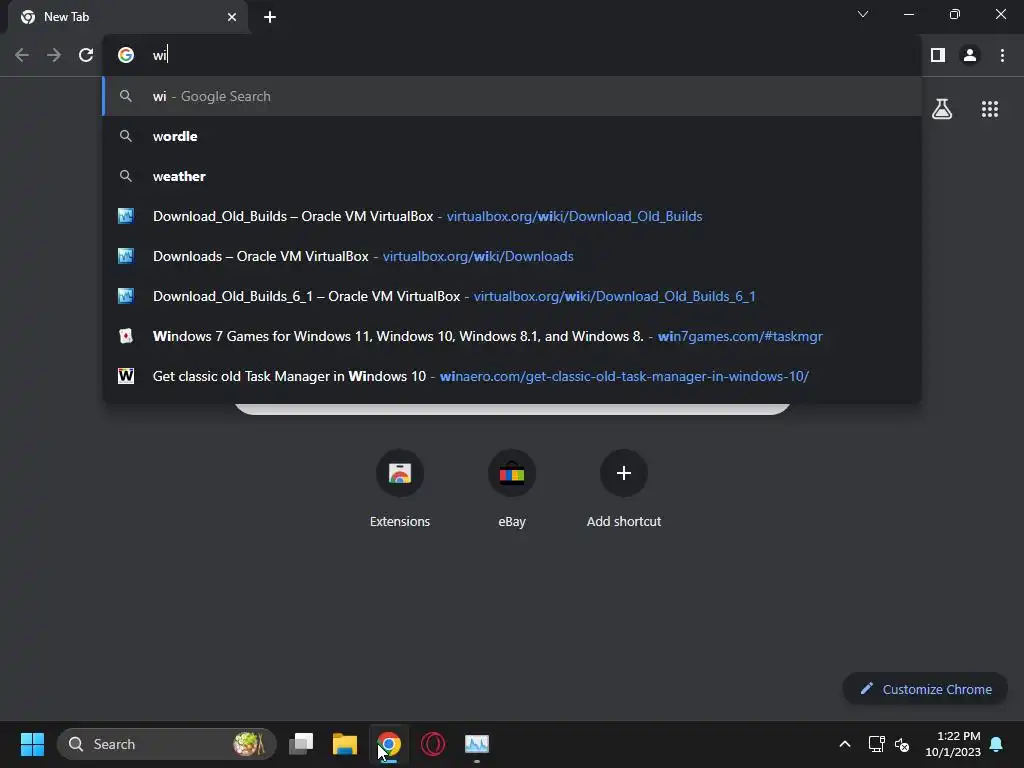
Task: Close the New Tab tab
Action: coord(232,17)
